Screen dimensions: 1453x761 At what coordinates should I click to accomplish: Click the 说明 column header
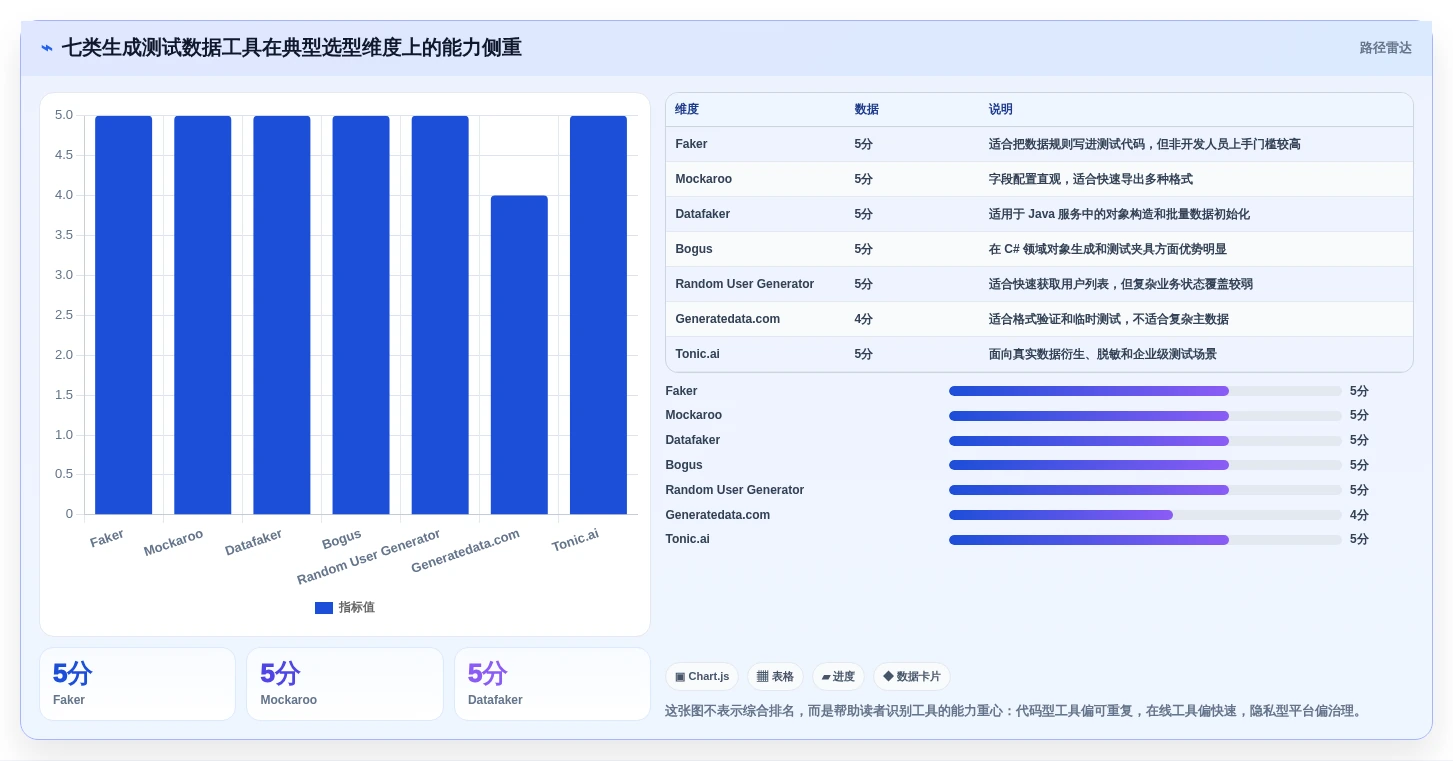pyautogui.click(x=1001, y=110)
